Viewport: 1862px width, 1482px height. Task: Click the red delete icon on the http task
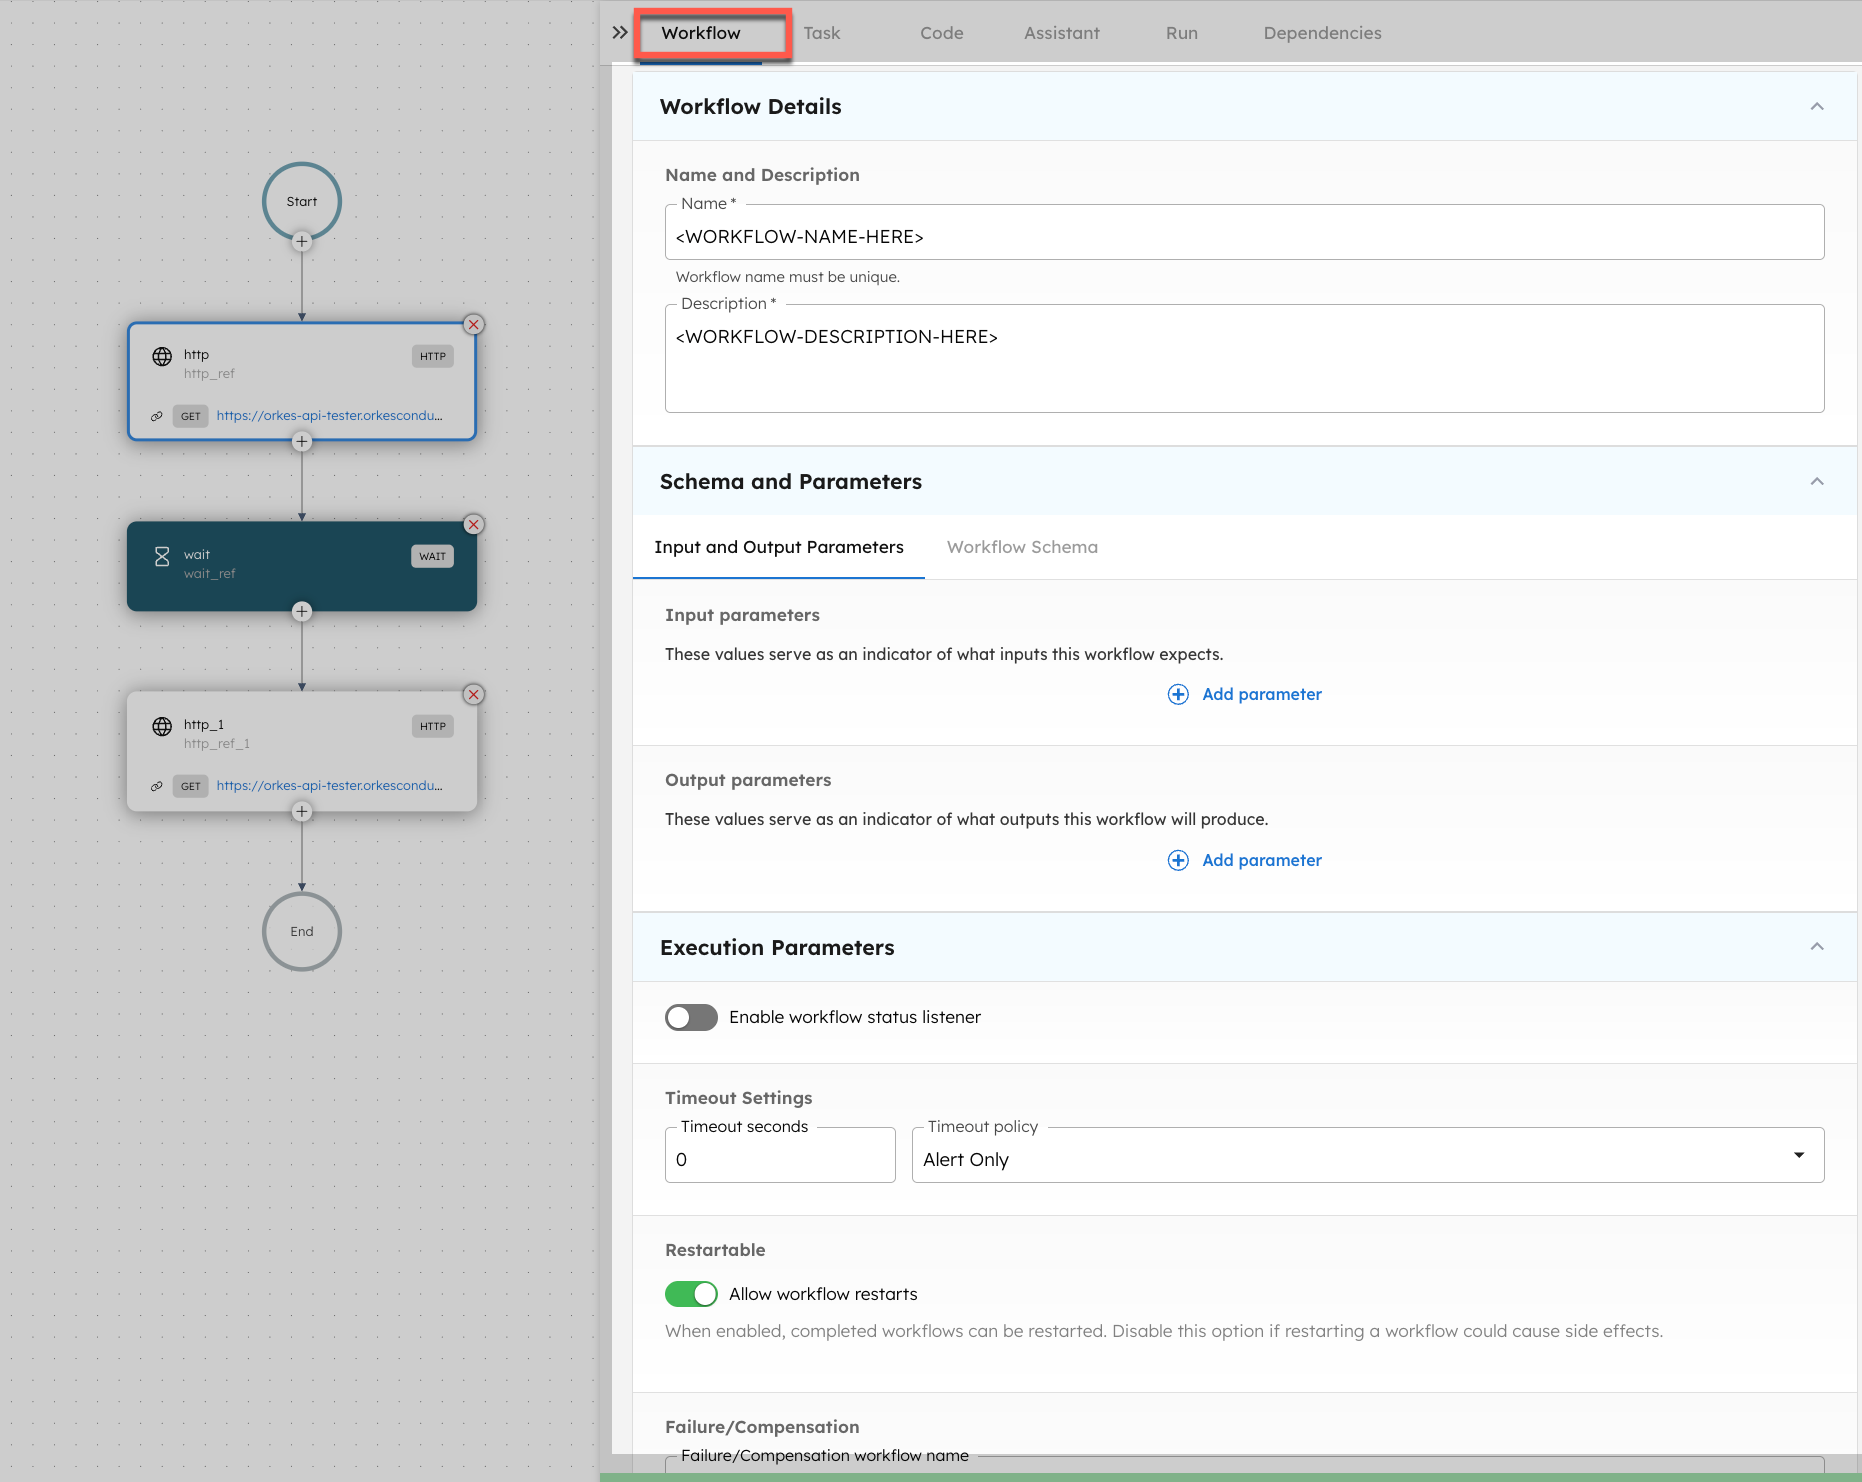(x=473, y=324)
